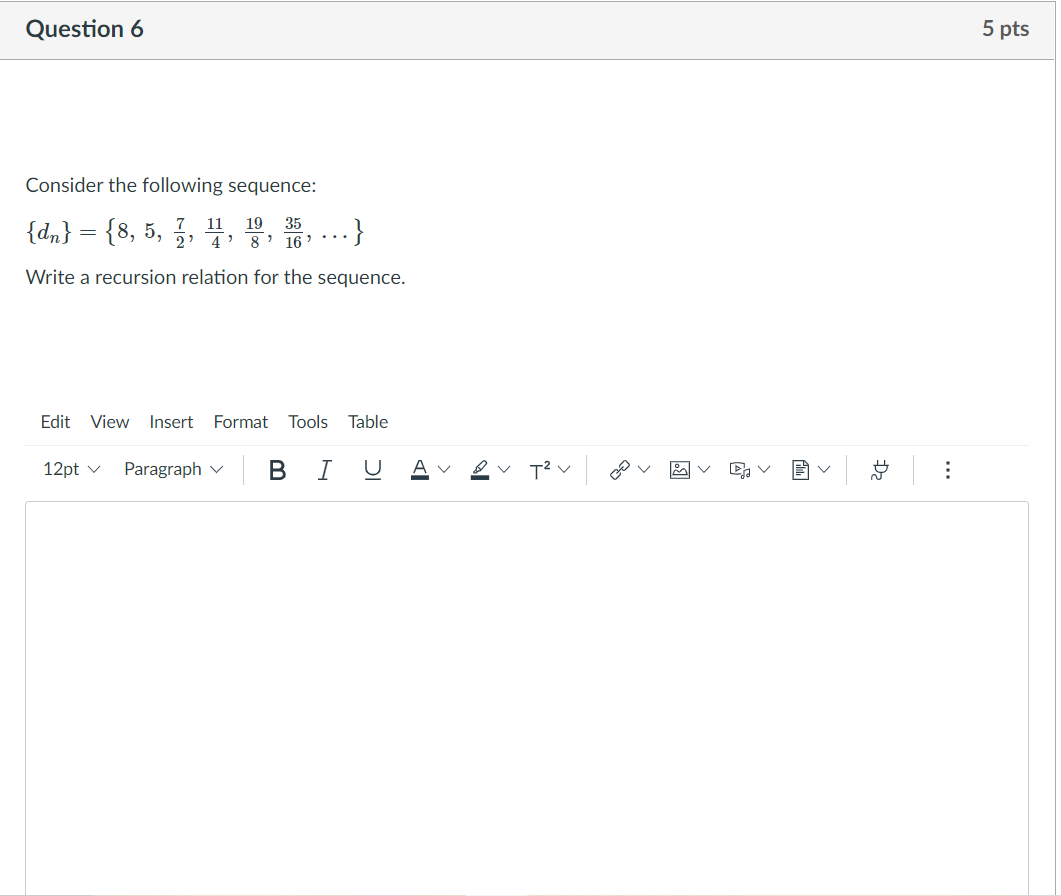The width and height of the screenshot is (1061, 896).
Task: Insert a hyperlink using the link icon
Action: 620,469
